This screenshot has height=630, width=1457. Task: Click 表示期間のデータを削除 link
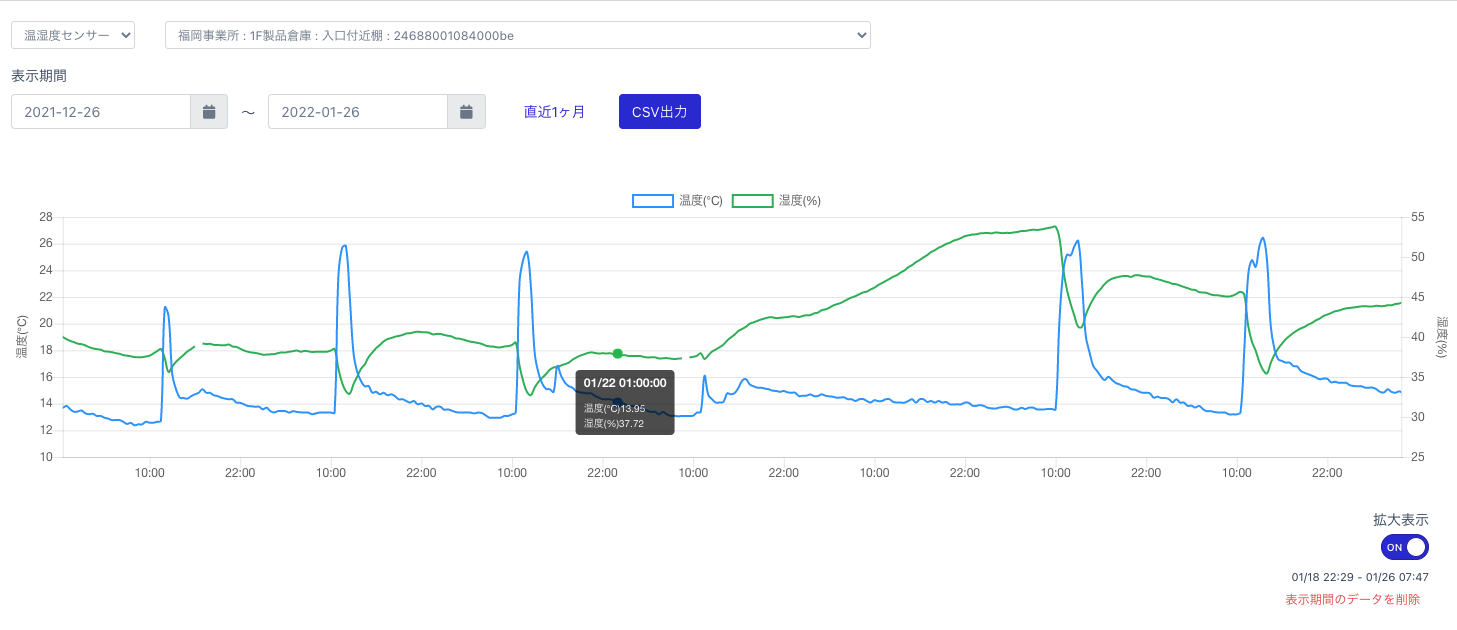(1352, 599)
